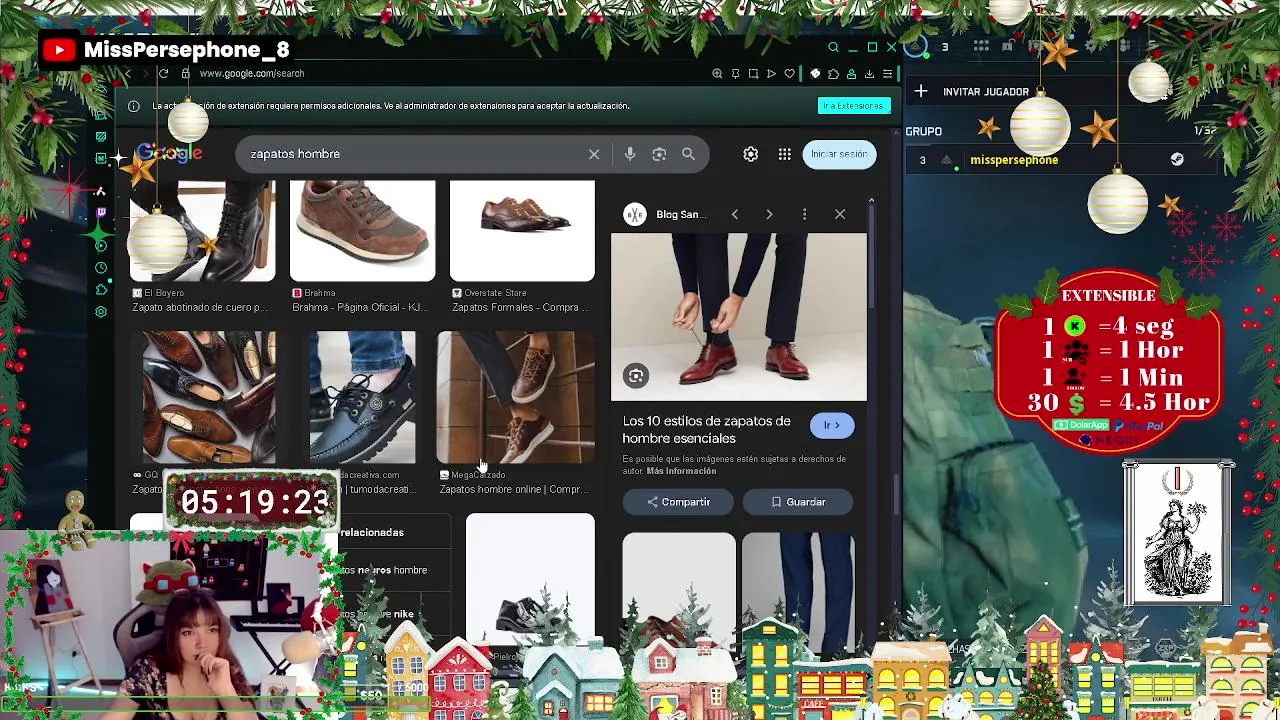
Task: Click the Iniciar sesión button
Action: pos(839,154)
